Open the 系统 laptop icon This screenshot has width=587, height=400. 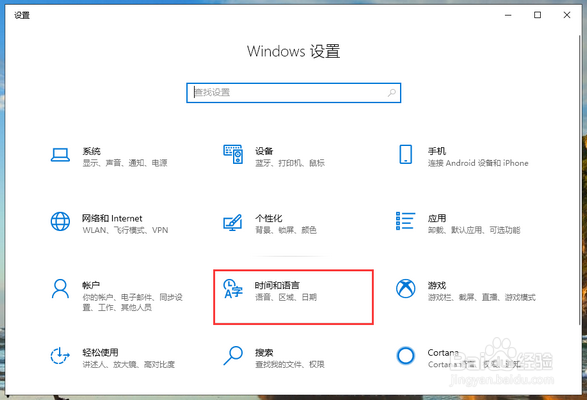pyautogui.click(x=60, y=154)
